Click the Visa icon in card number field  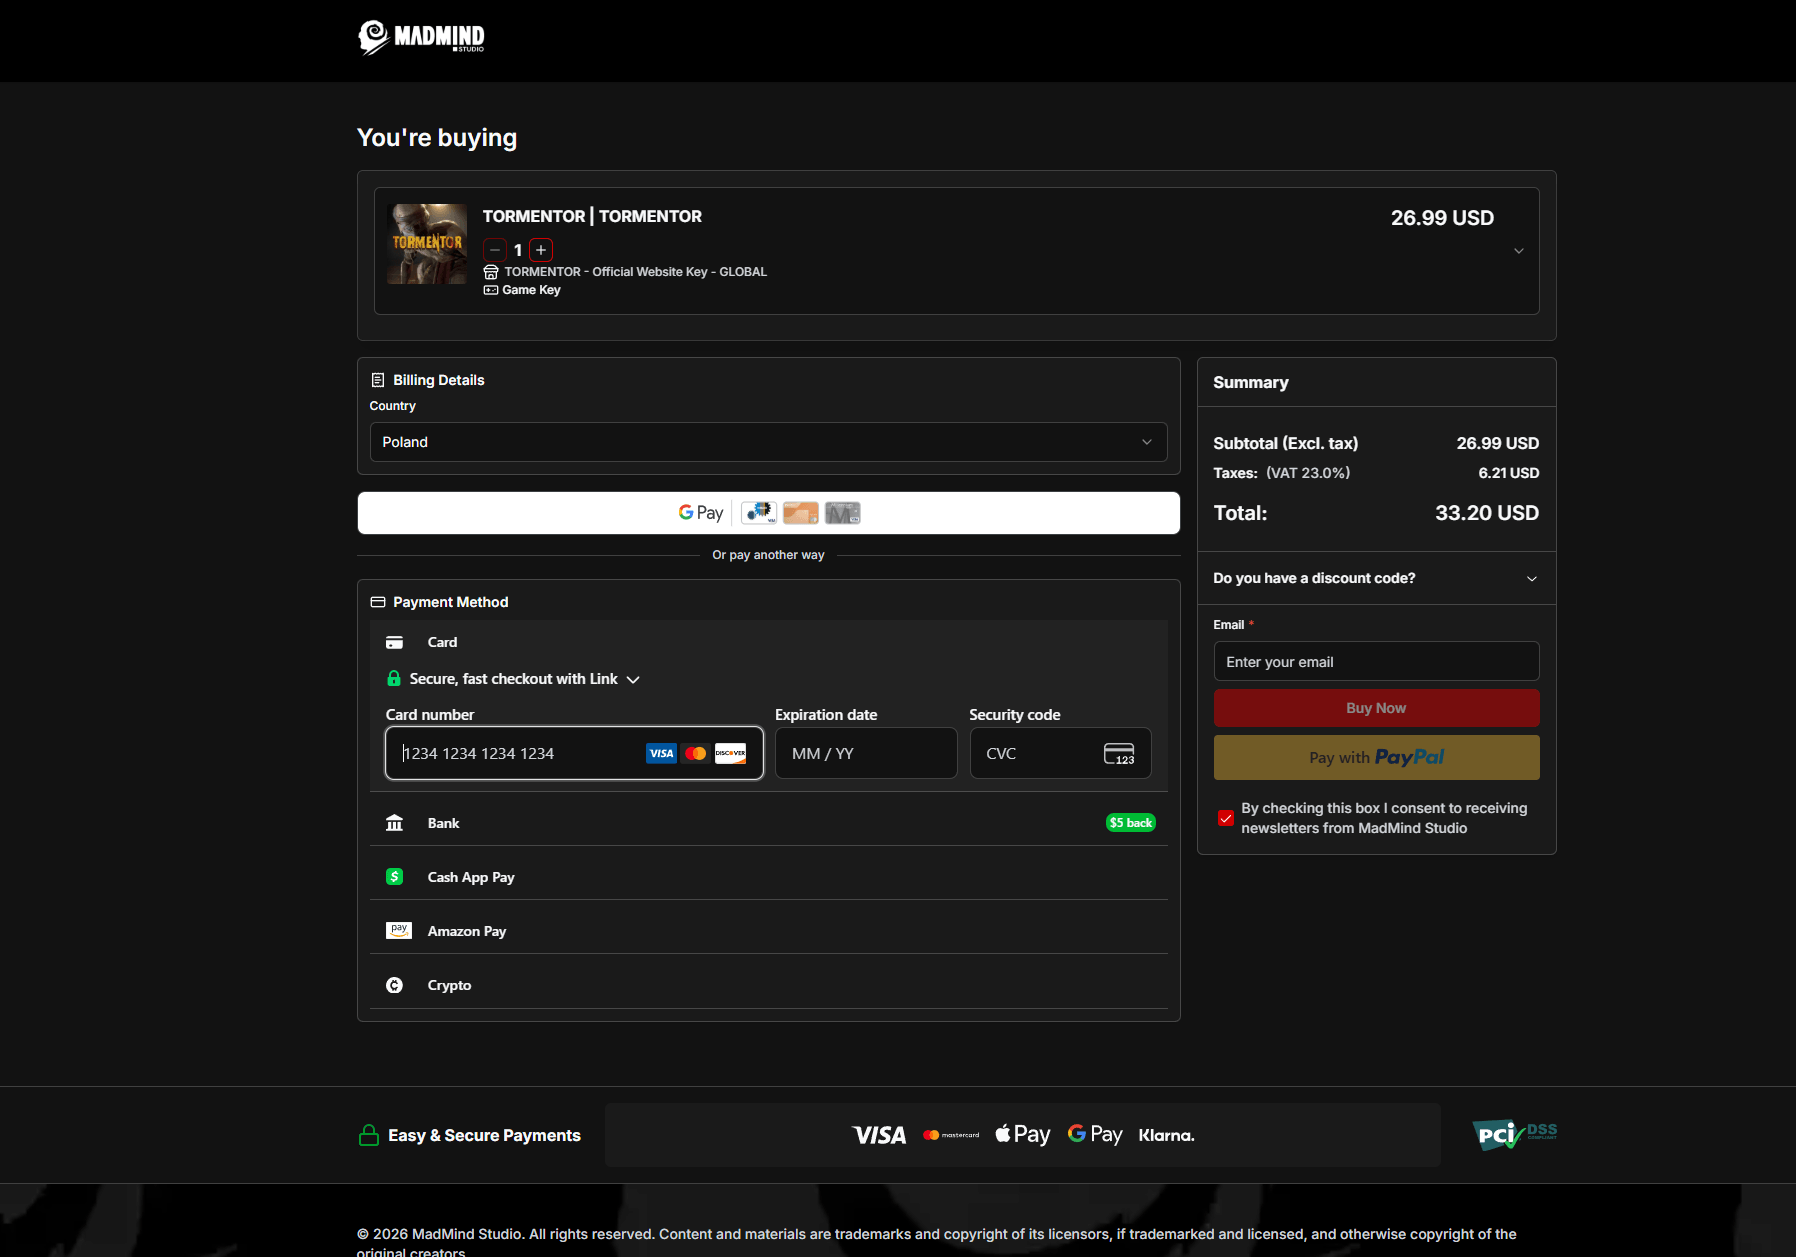pos(661,753)
